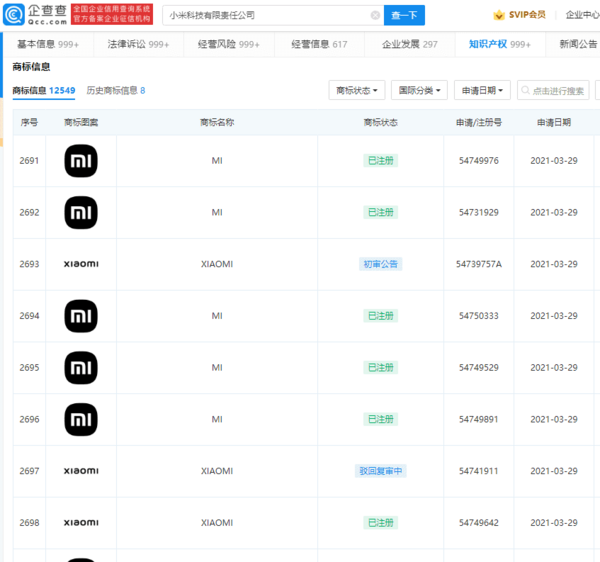The height and width of the screenshot is (562, 600).
Task: Open xiaomi wordmark image in row 2697
Action: [x=81, y=471]
